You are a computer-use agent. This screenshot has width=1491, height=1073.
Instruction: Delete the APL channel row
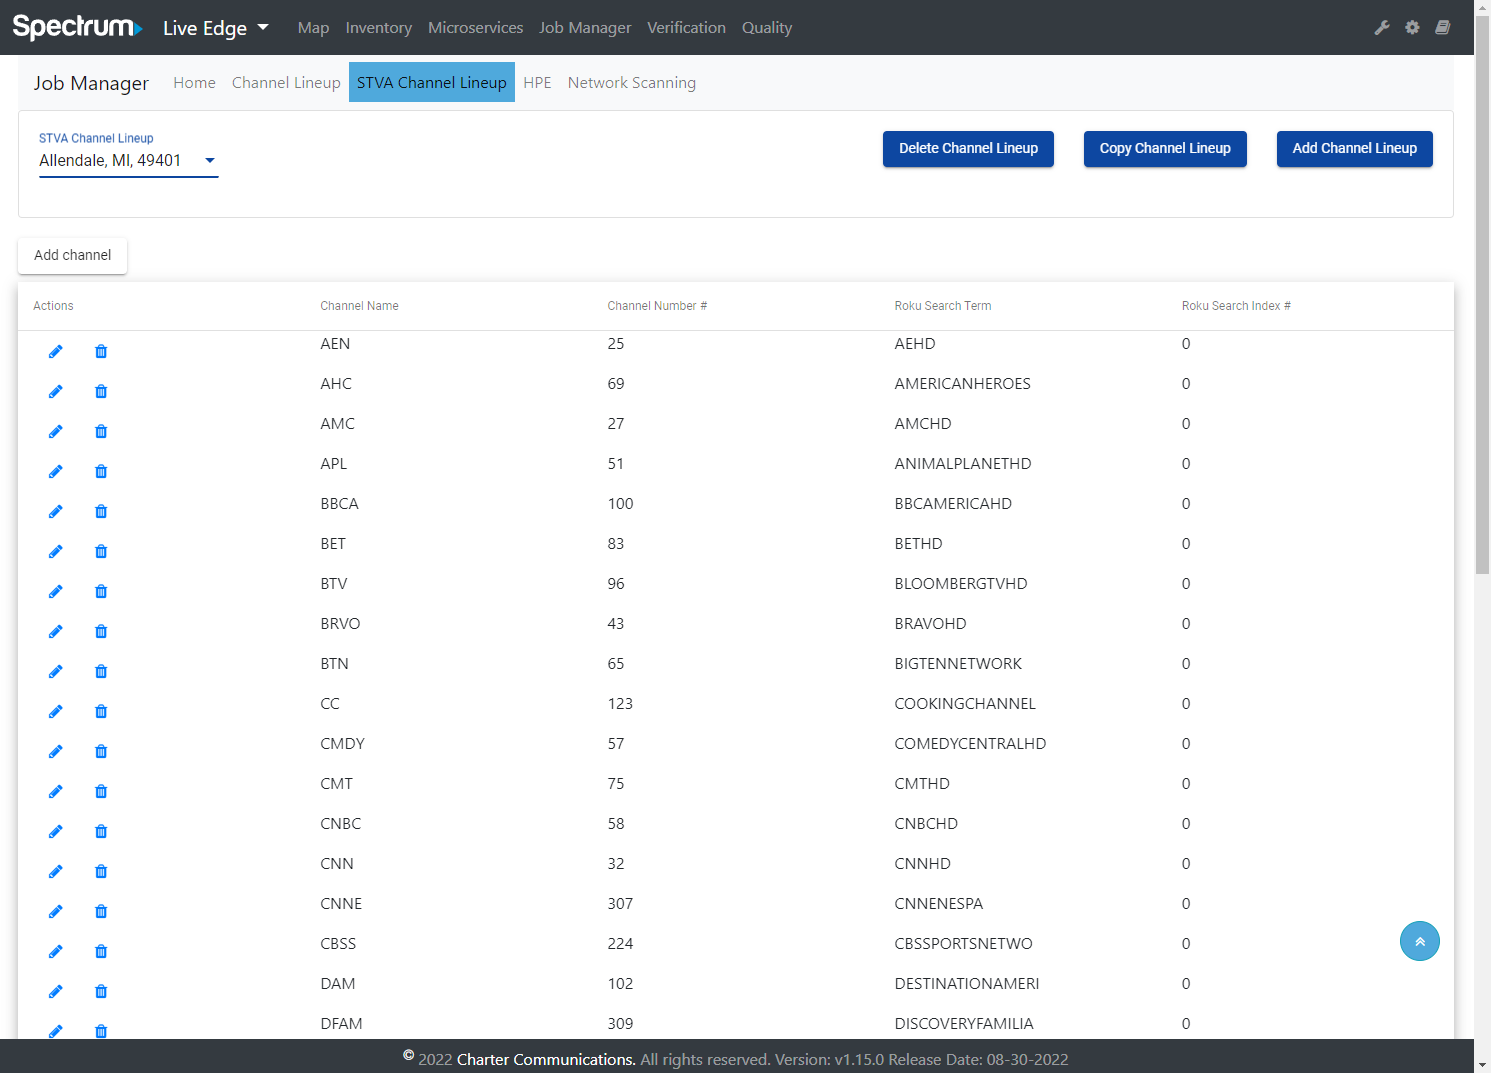tap(101, 471)
